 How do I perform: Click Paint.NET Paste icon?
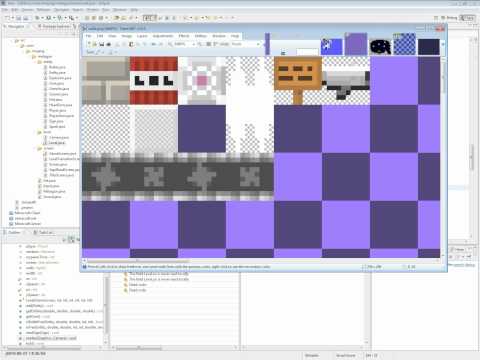point(132,44)
